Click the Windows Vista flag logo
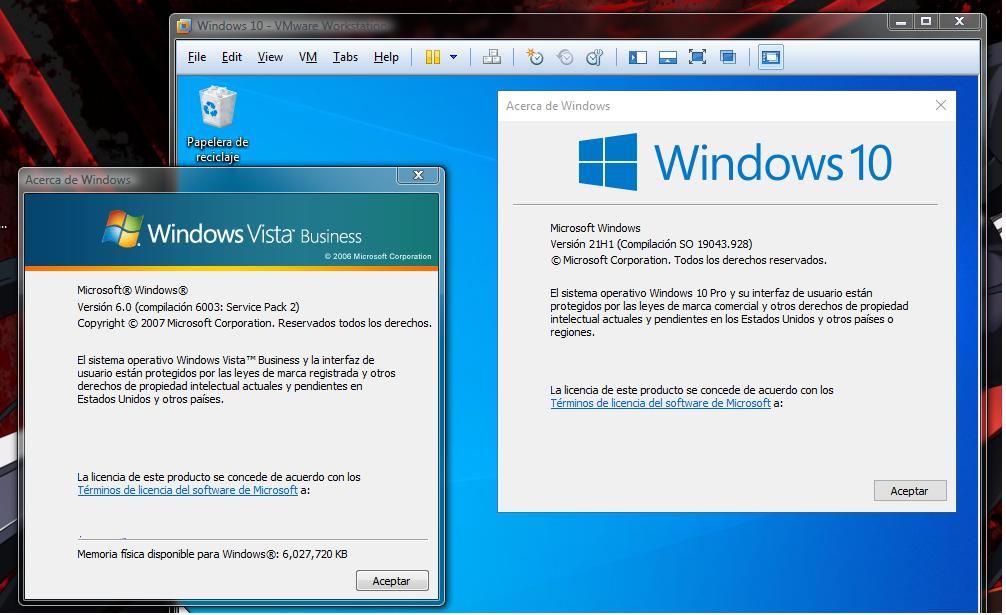This screenshot has height=615, width=1006. [123, 228]
